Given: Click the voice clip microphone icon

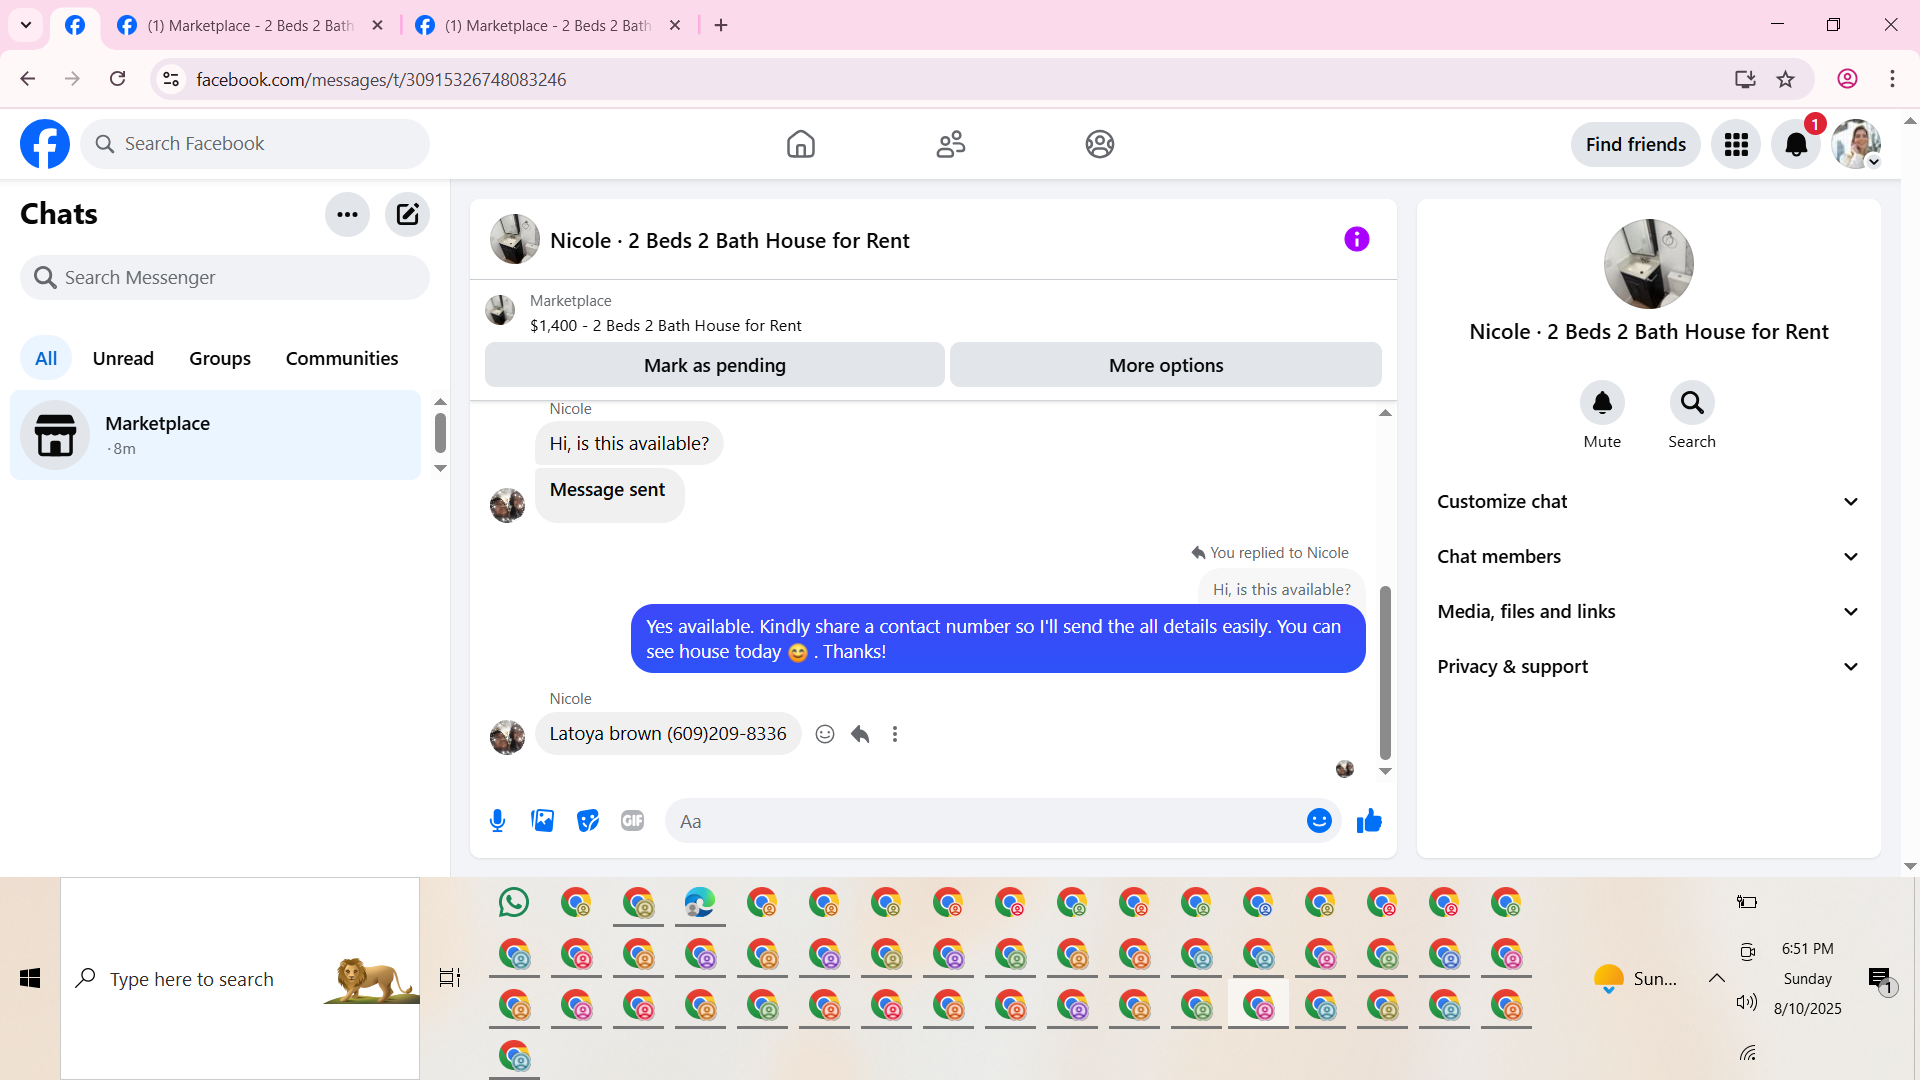Looking at the screenshot, I should tap(497, 821).
